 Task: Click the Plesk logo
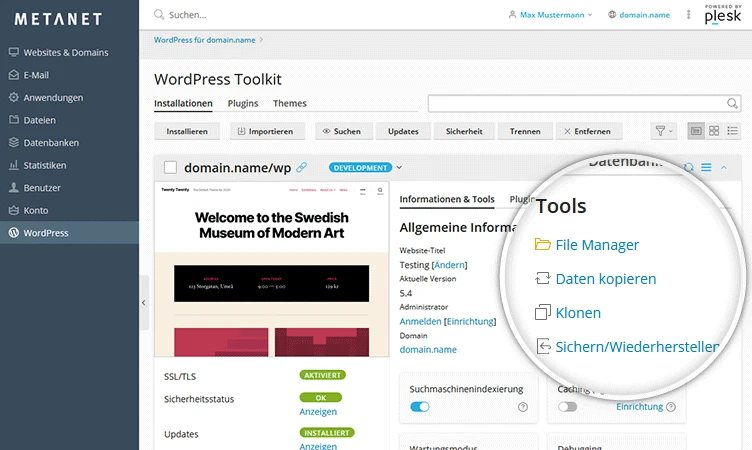pyautogui.click(x=723, y=14)
